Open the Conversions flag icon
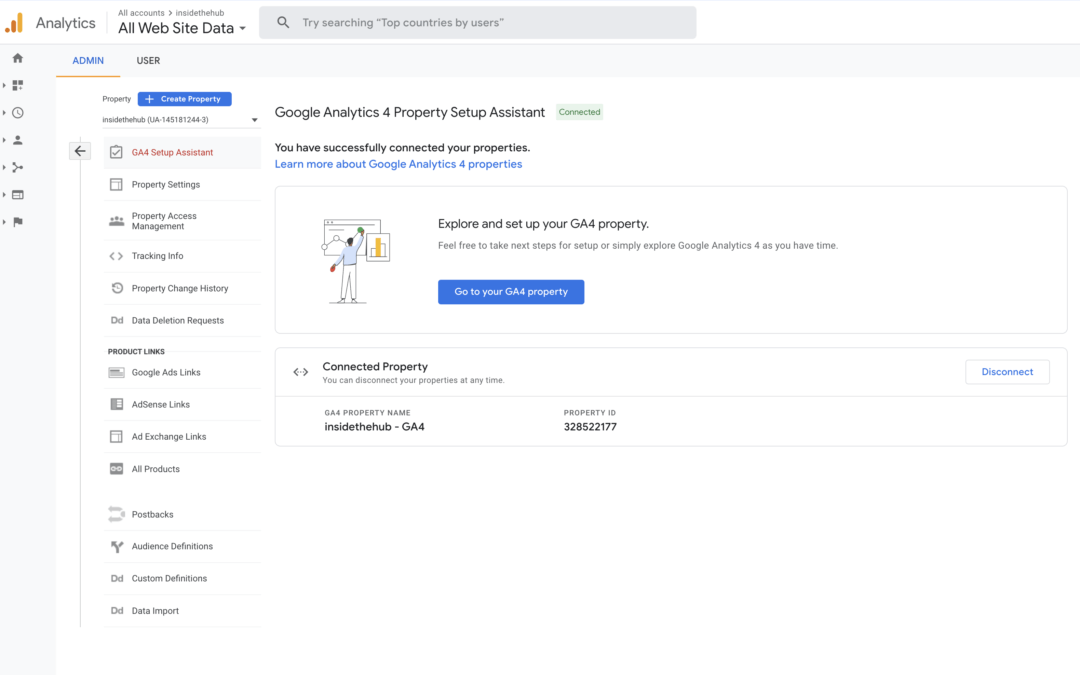Screen dimensions: 1080x675 [18, 222]
